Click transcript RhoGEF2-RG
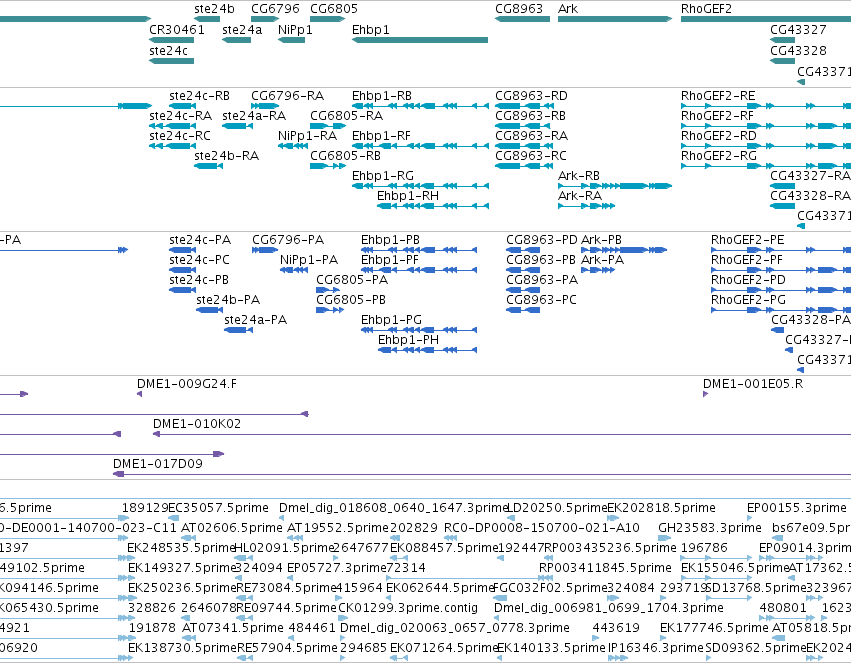The image size is (851, 663). (x=719, y=156)
